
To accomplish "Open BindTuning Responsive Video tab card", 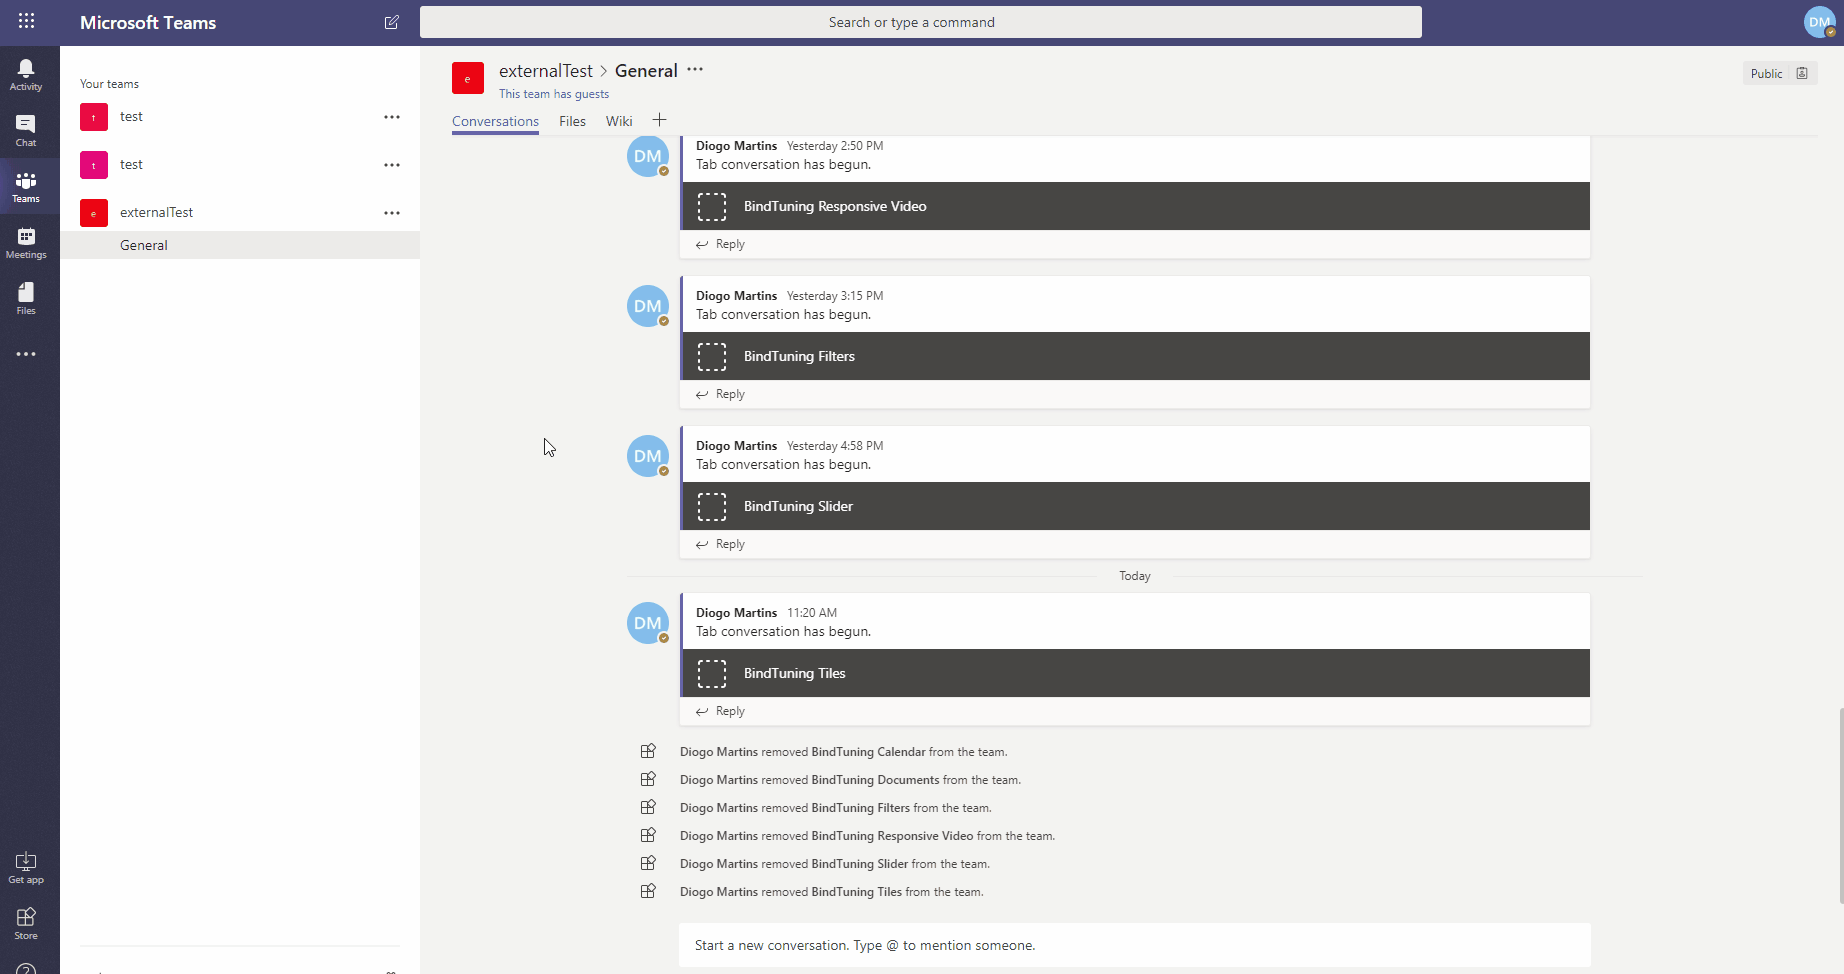I will click(x=1136, y=206).
